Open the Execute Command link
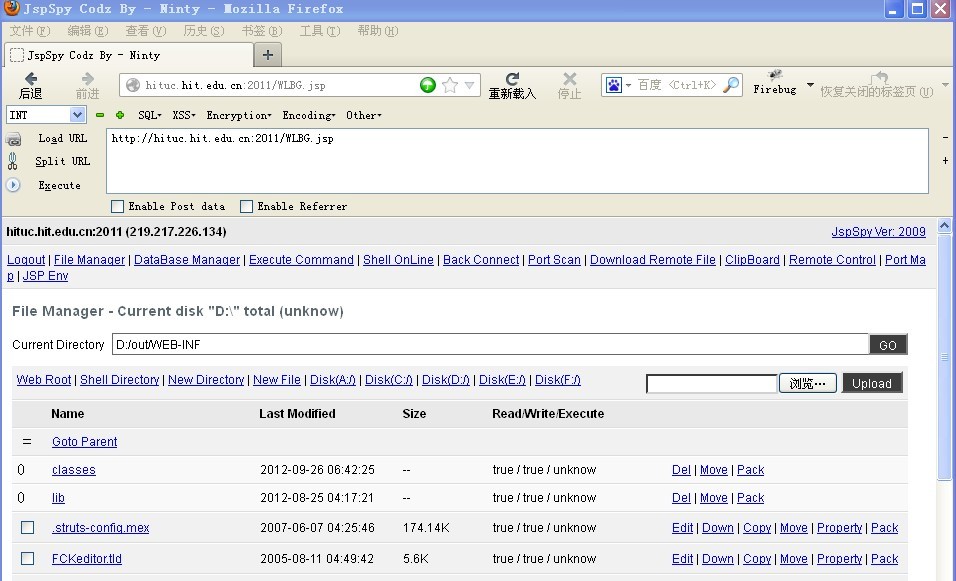 point(301,260)
